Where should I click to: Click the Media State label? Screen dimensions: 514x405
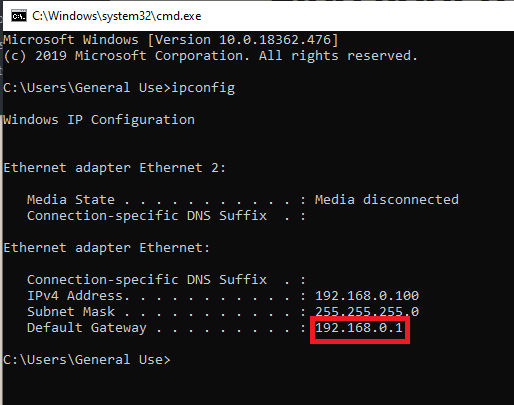(71, 200)
